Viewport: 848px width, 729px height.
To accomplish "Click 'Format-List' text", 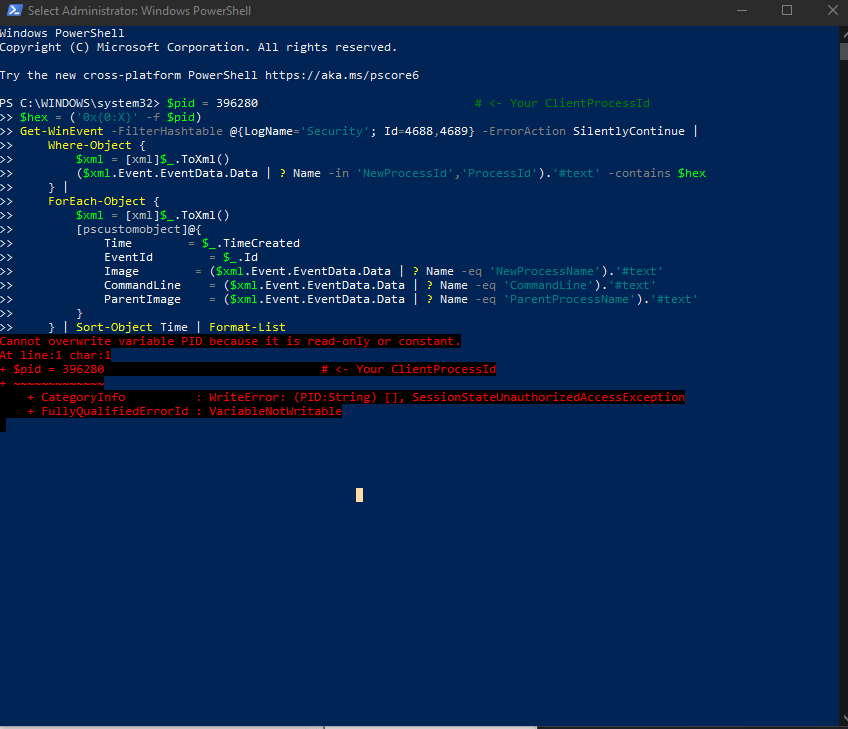I will (247, 328).
